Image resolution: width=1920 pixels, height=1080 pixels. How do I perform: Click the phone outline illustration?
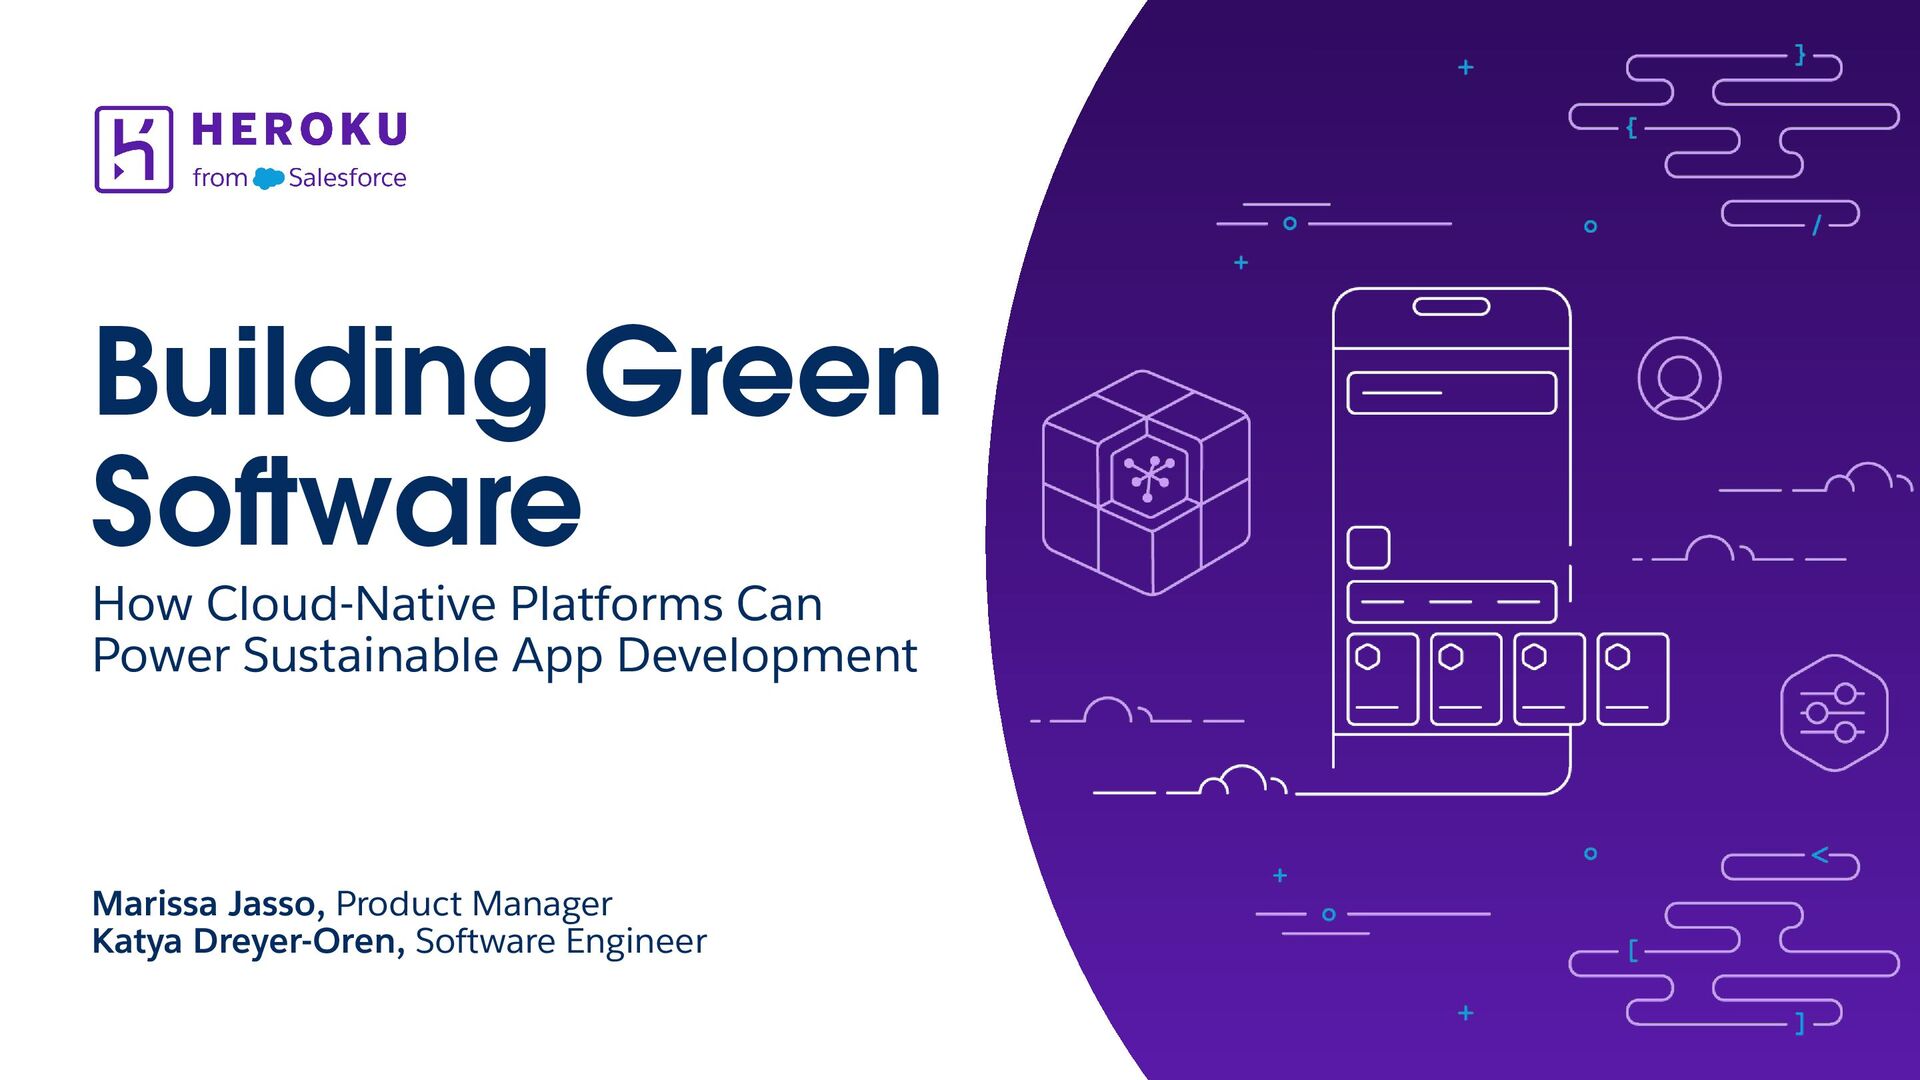pos(1452,541)
